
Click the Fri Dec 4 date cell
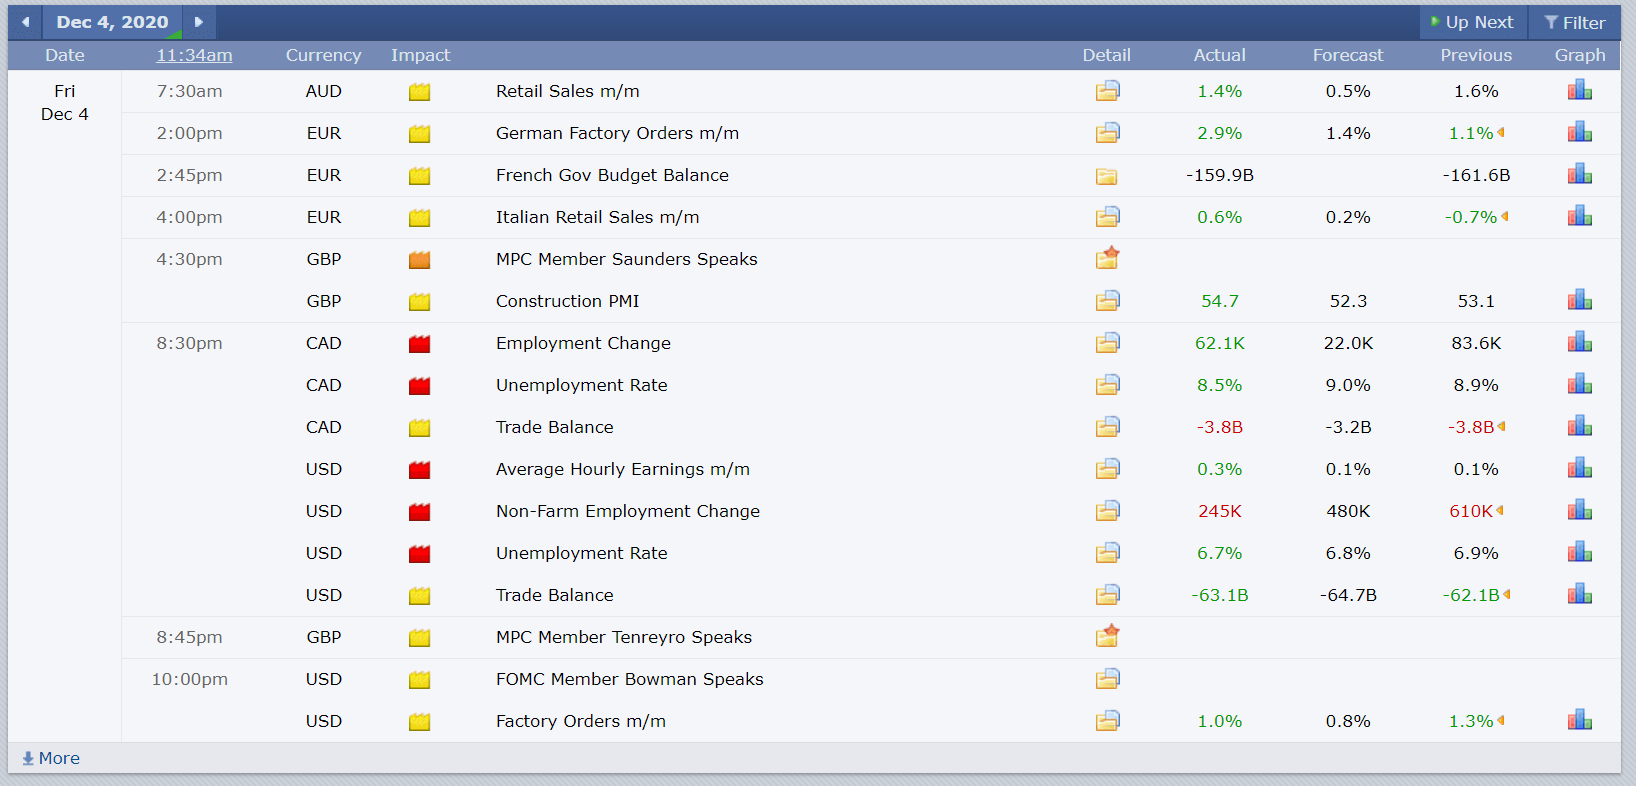tap(65, 103)
